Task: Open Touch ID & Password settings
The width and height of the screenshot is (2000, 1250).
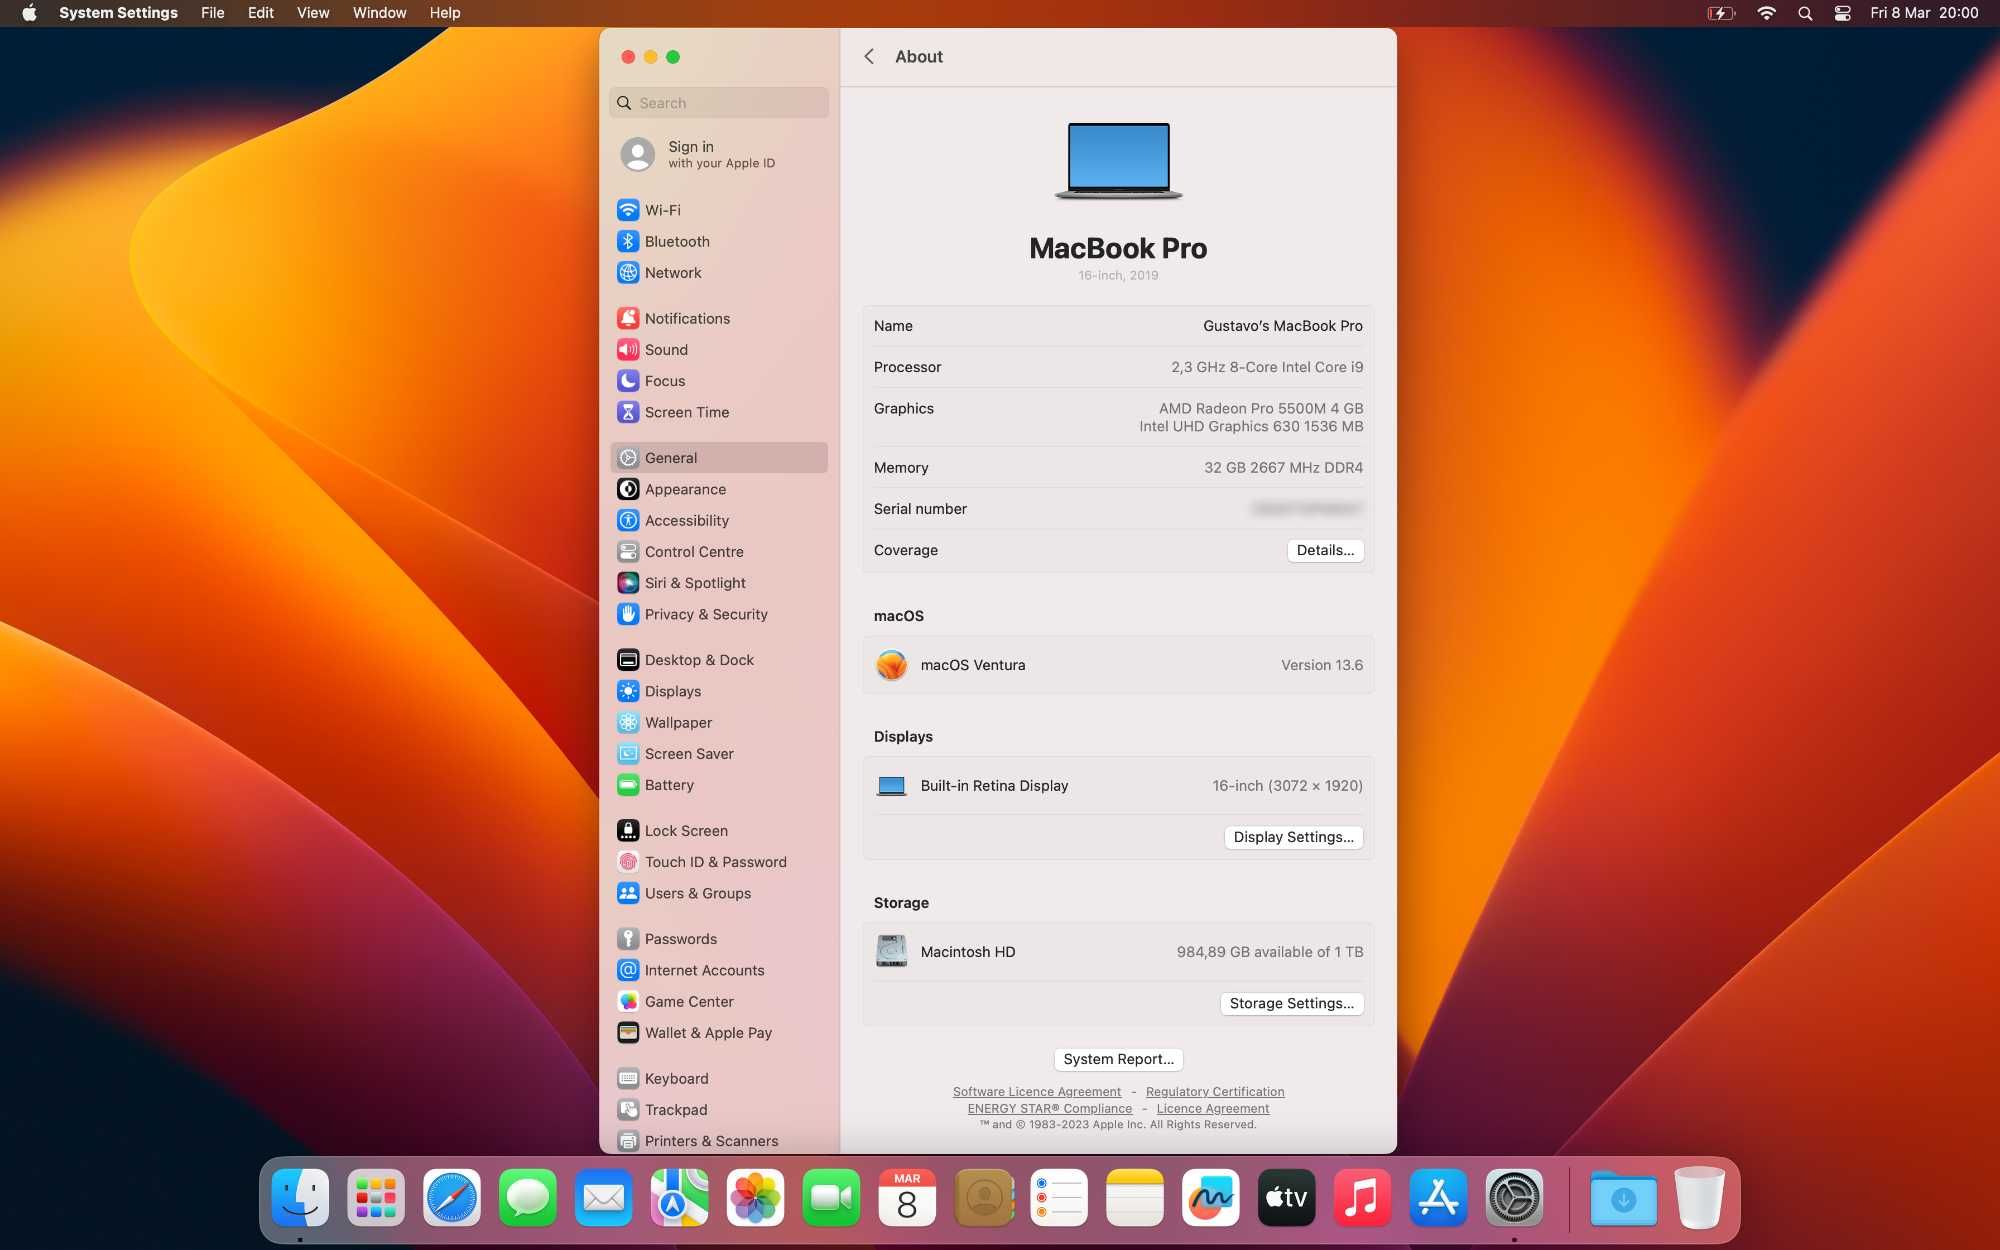Action: coord(718,862)
